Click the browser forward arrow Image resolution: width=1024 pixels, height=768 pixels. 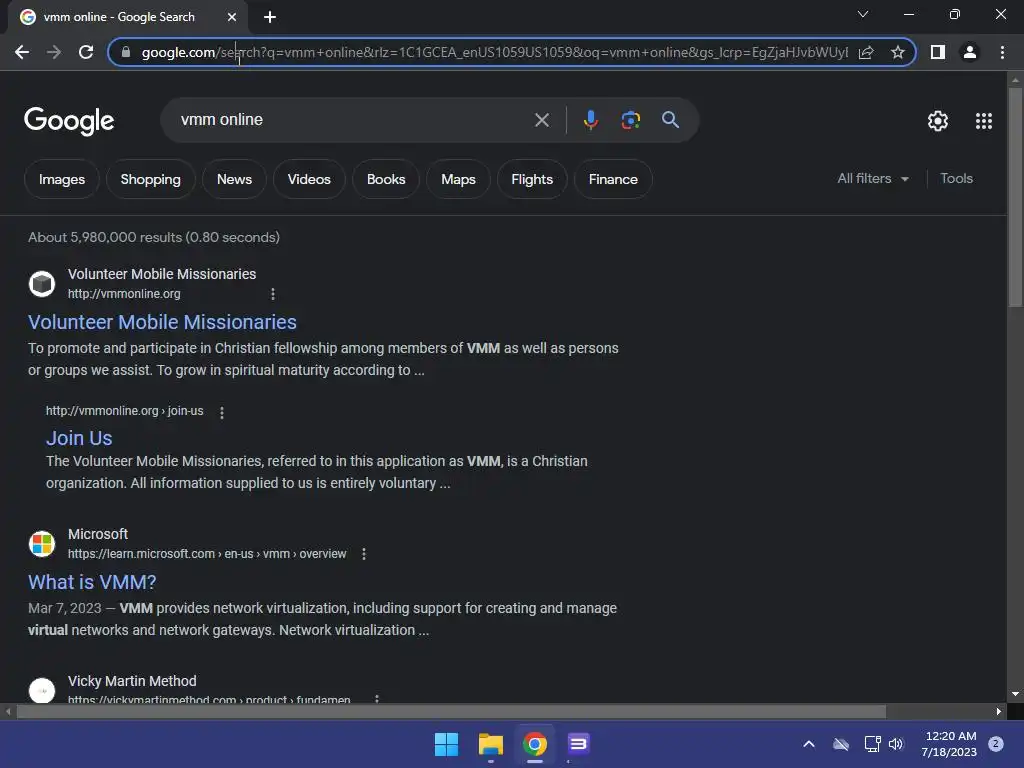tap(54, 52)
